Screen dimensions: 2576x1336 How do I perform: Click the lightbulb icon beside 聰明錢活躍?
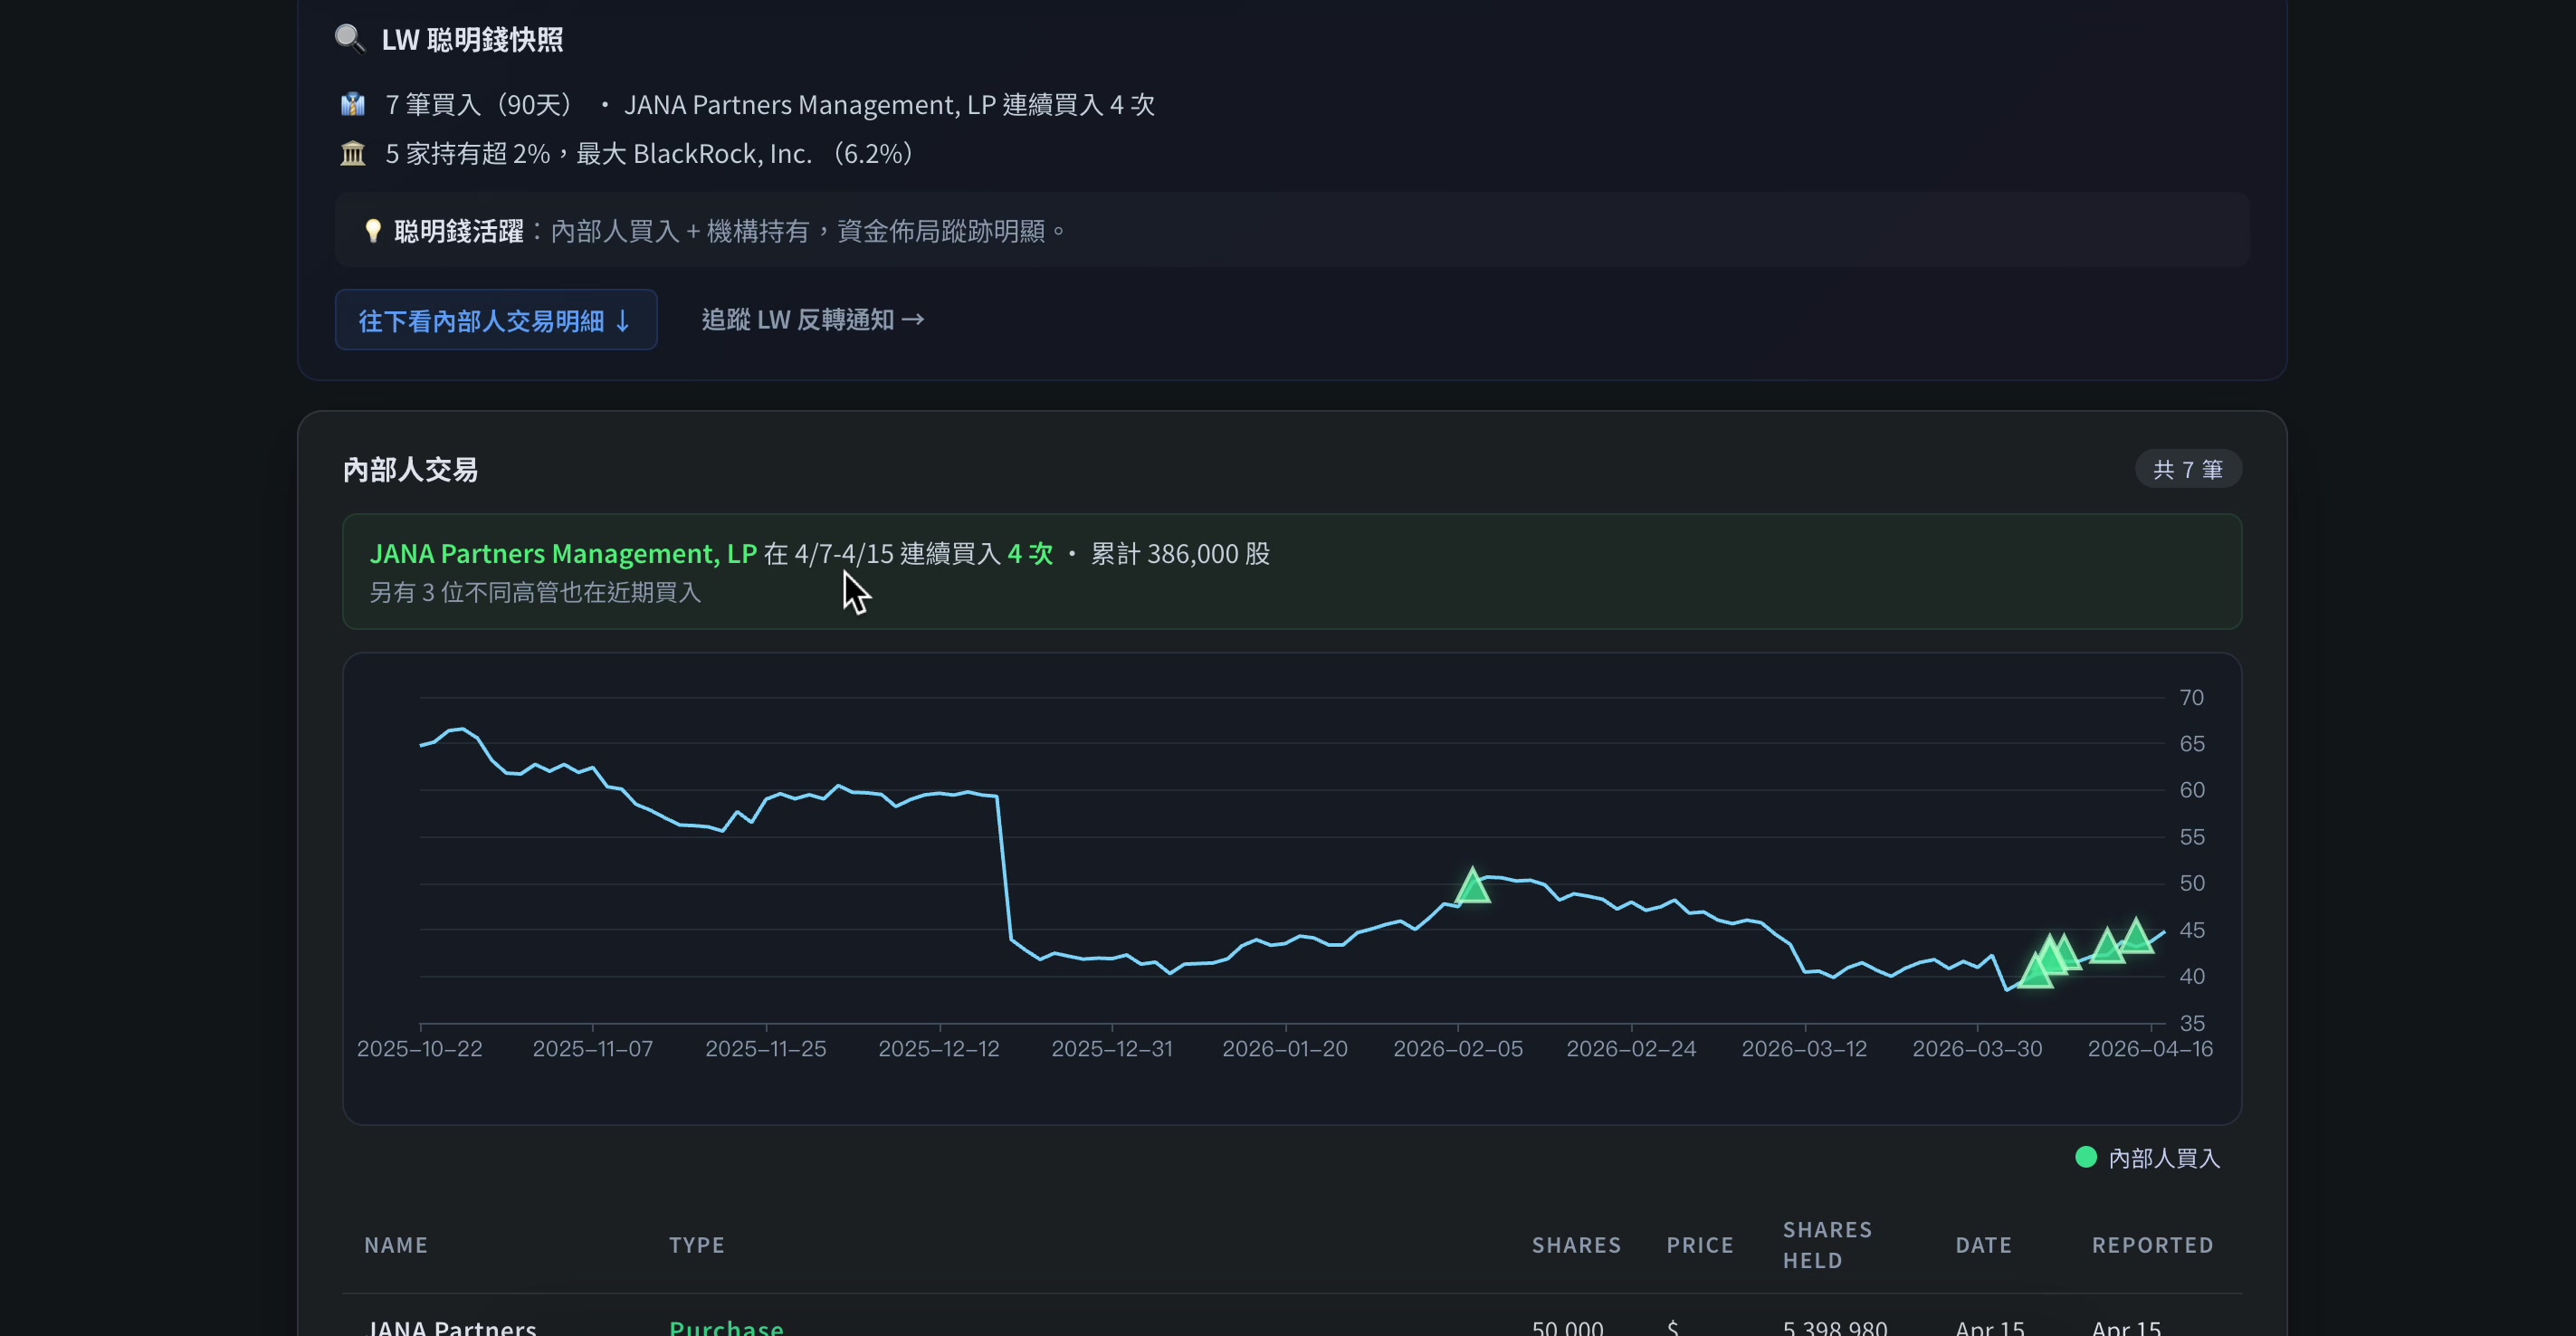(x=373, y=231)
